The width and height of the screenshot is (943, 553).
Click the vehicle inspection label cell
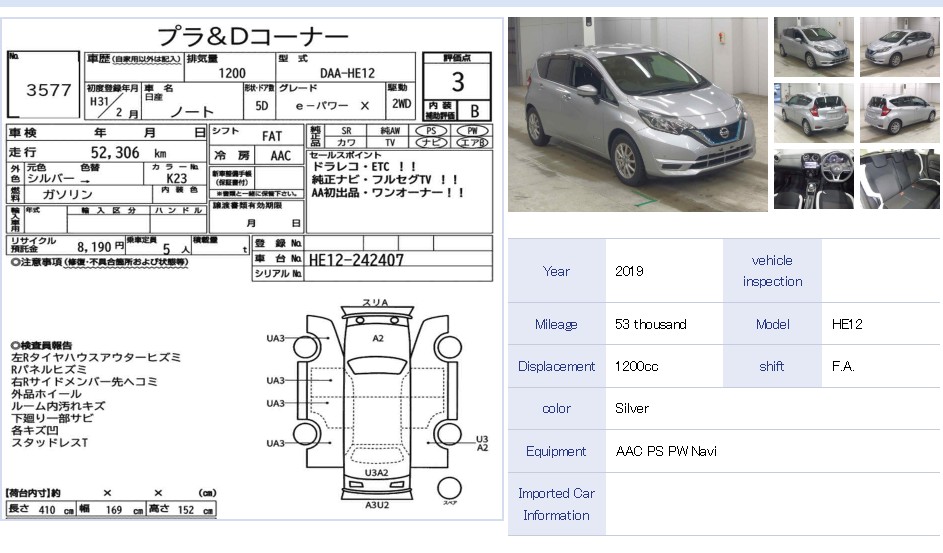pyautogui.click(x=772, y=271)
